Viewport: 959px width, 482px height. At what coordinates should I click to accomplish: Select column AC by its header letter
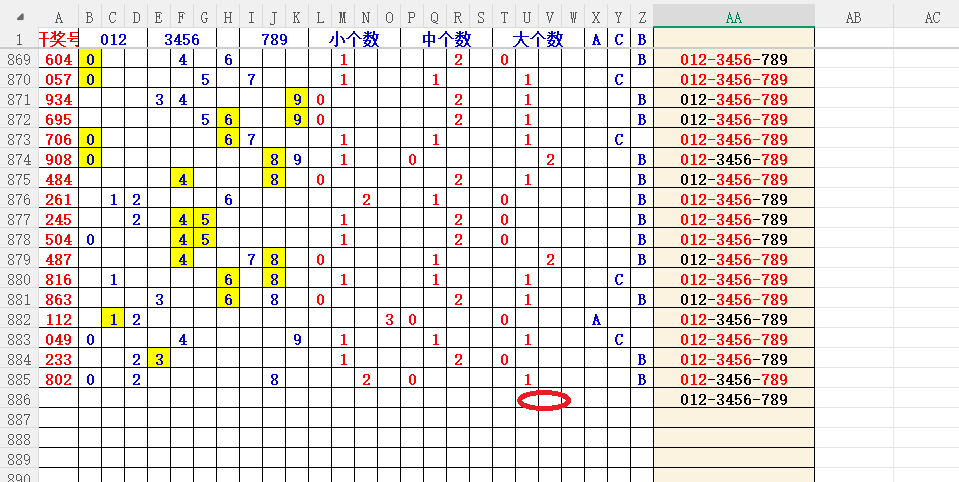click(x=932, y=18)
